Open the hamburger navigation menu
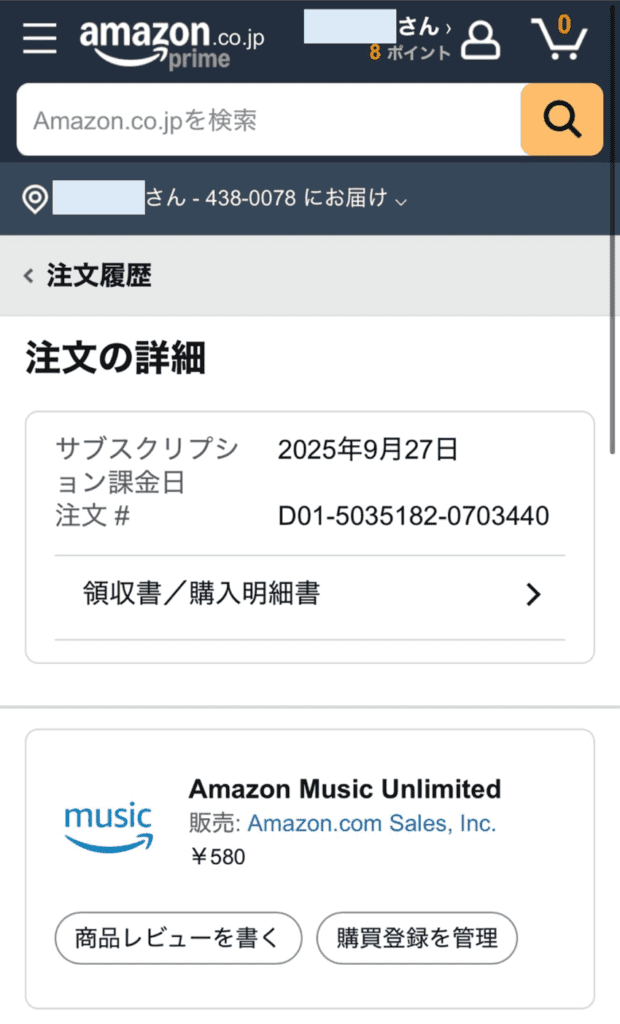This screenshot has width=620, height=1024. [x=41, y=39]
